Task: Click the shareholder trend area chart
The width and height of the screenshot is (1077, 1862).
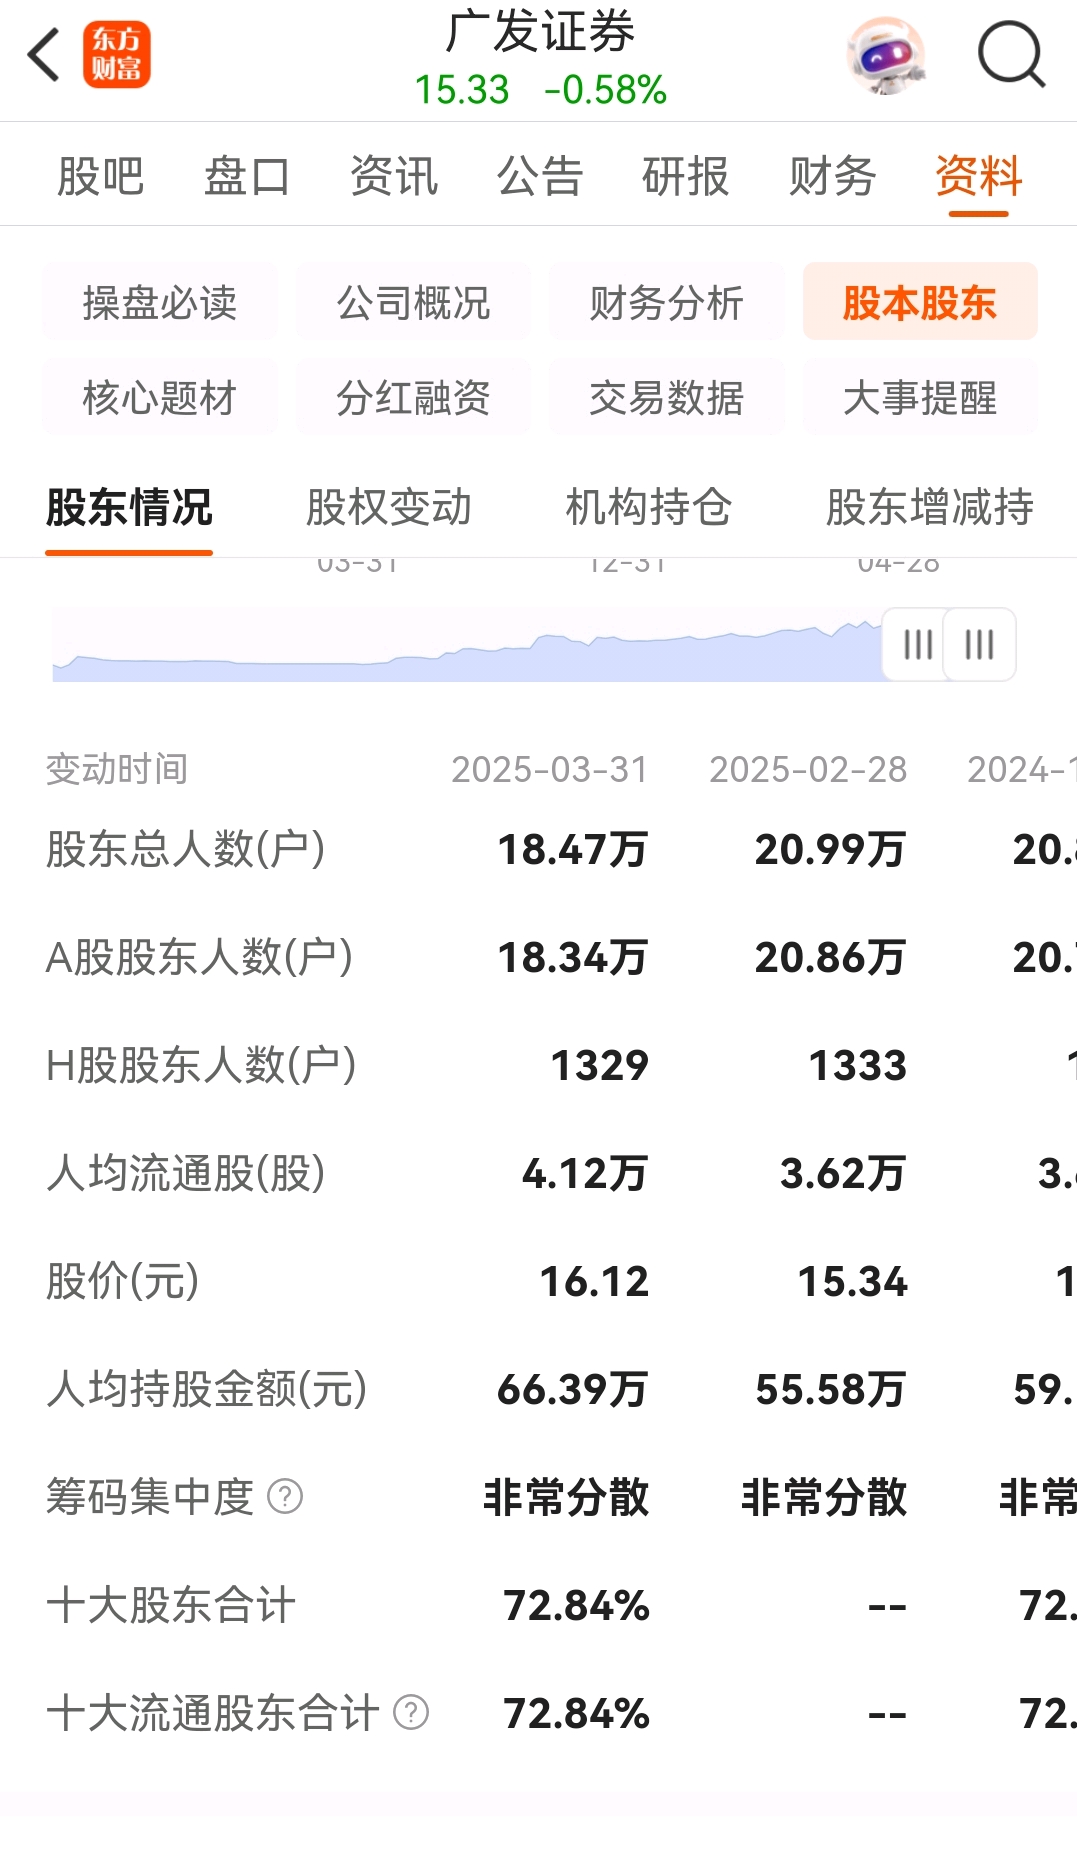Action: [x=468, y=650]
